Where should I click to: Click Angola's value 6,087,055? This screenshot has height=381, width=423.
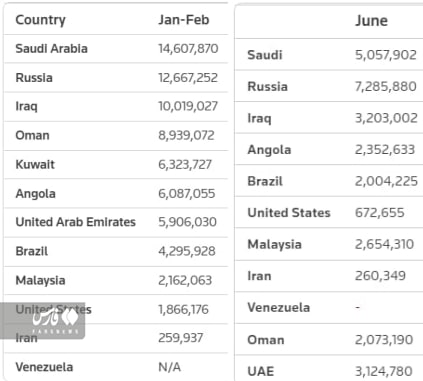pyautogui.click(x=187, y=194)
